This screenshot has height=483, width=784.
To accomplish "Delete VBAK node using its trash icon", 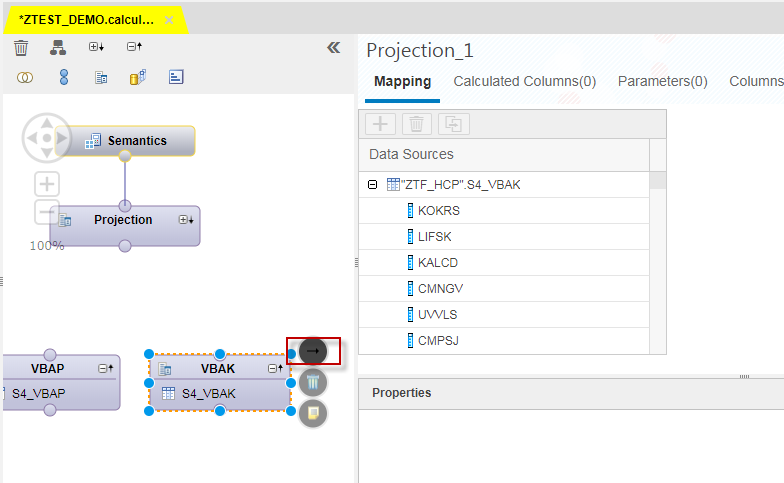I will (x=313, y=382).
